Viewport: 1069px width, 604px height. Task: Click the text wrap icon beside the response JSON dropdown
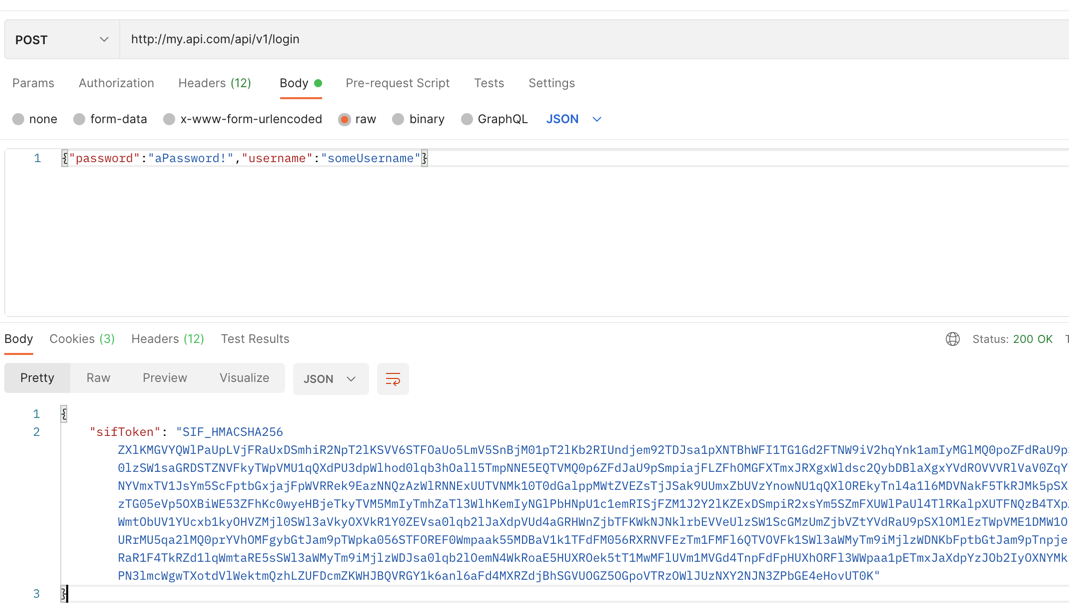click(391, 379)
